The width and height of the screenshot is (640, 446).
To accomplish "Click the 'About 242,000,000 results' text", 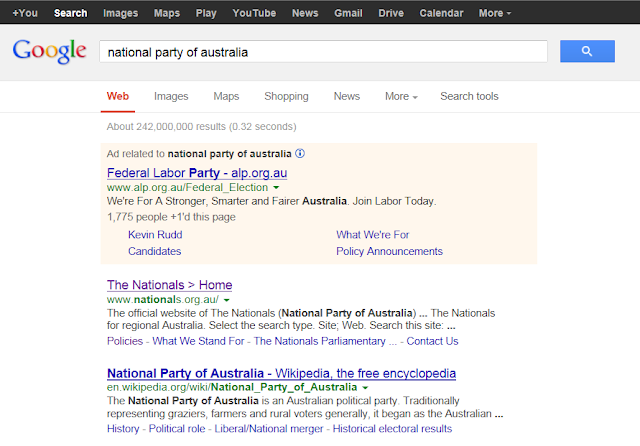I will [166, 126].
